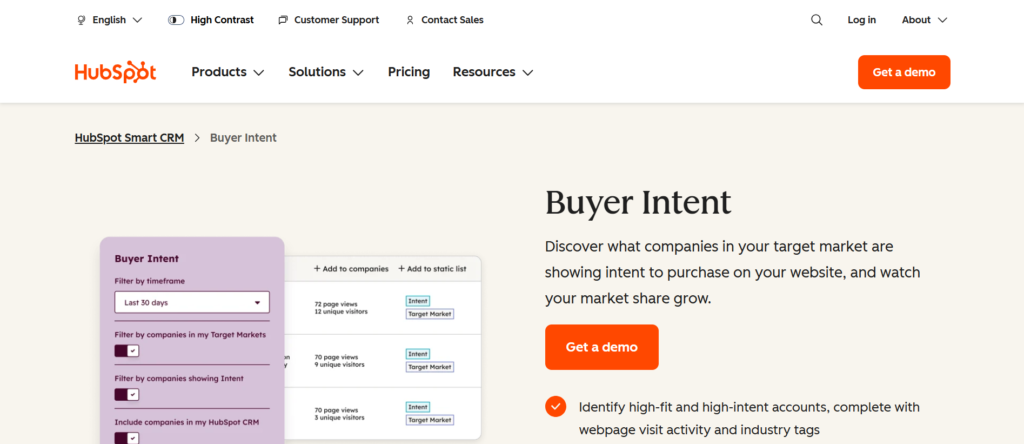Toggle filter by companies in Target Markets

coord(127,351)
